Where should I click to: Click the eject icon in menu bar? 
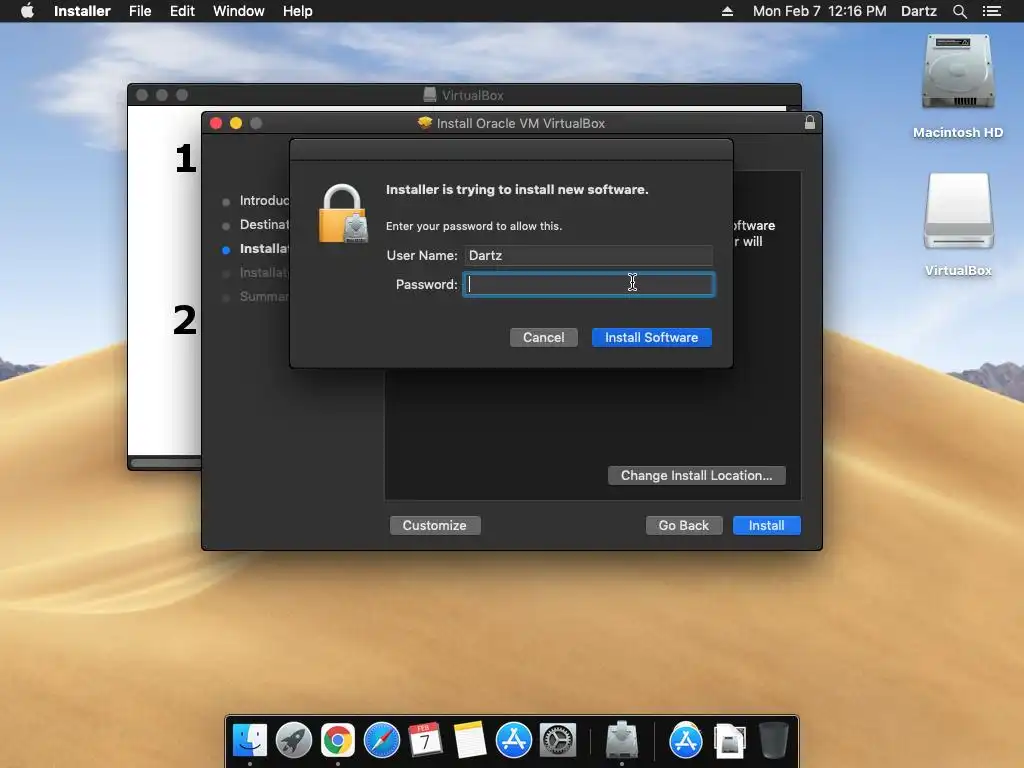727,11
